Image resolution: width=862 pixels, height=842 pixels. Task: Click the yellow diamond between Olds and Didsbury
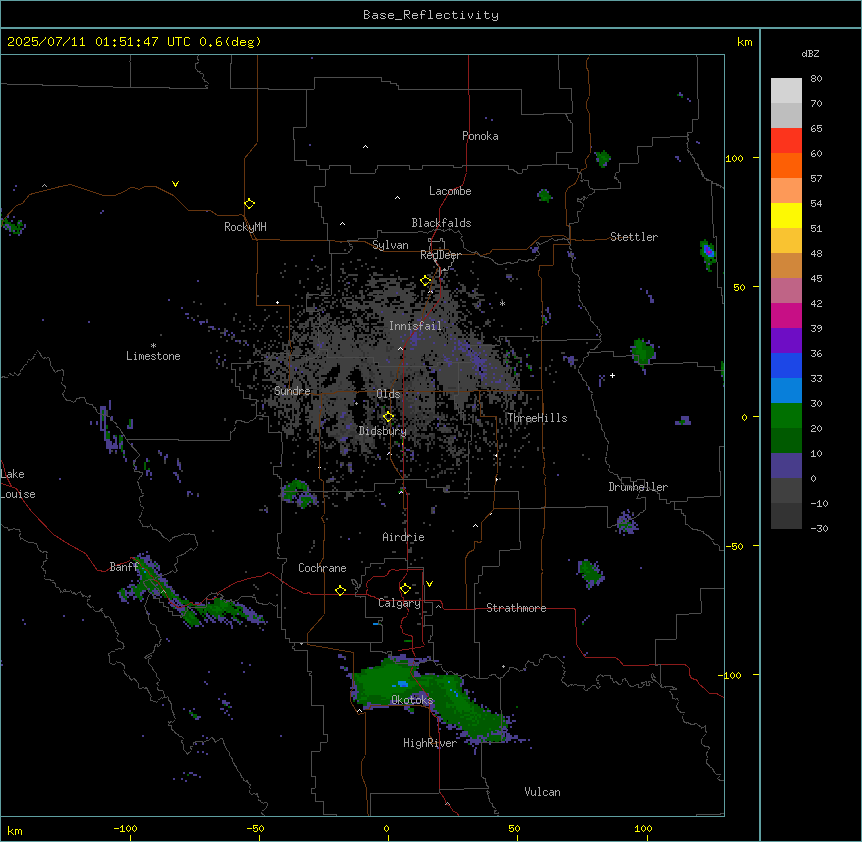tap(388, 416)
